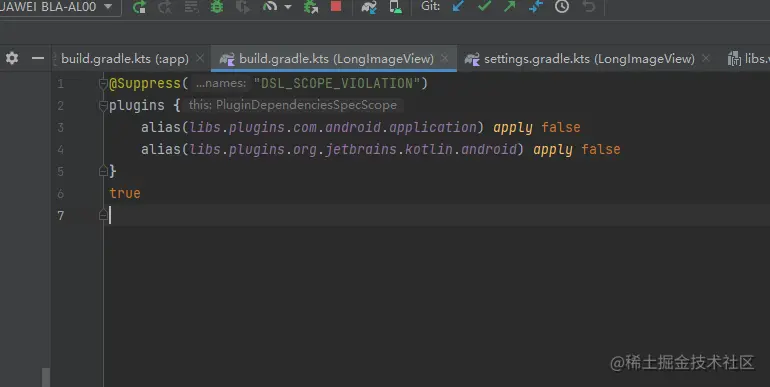Collapse the @Suppress annotation fold marker

coord(103,84)
